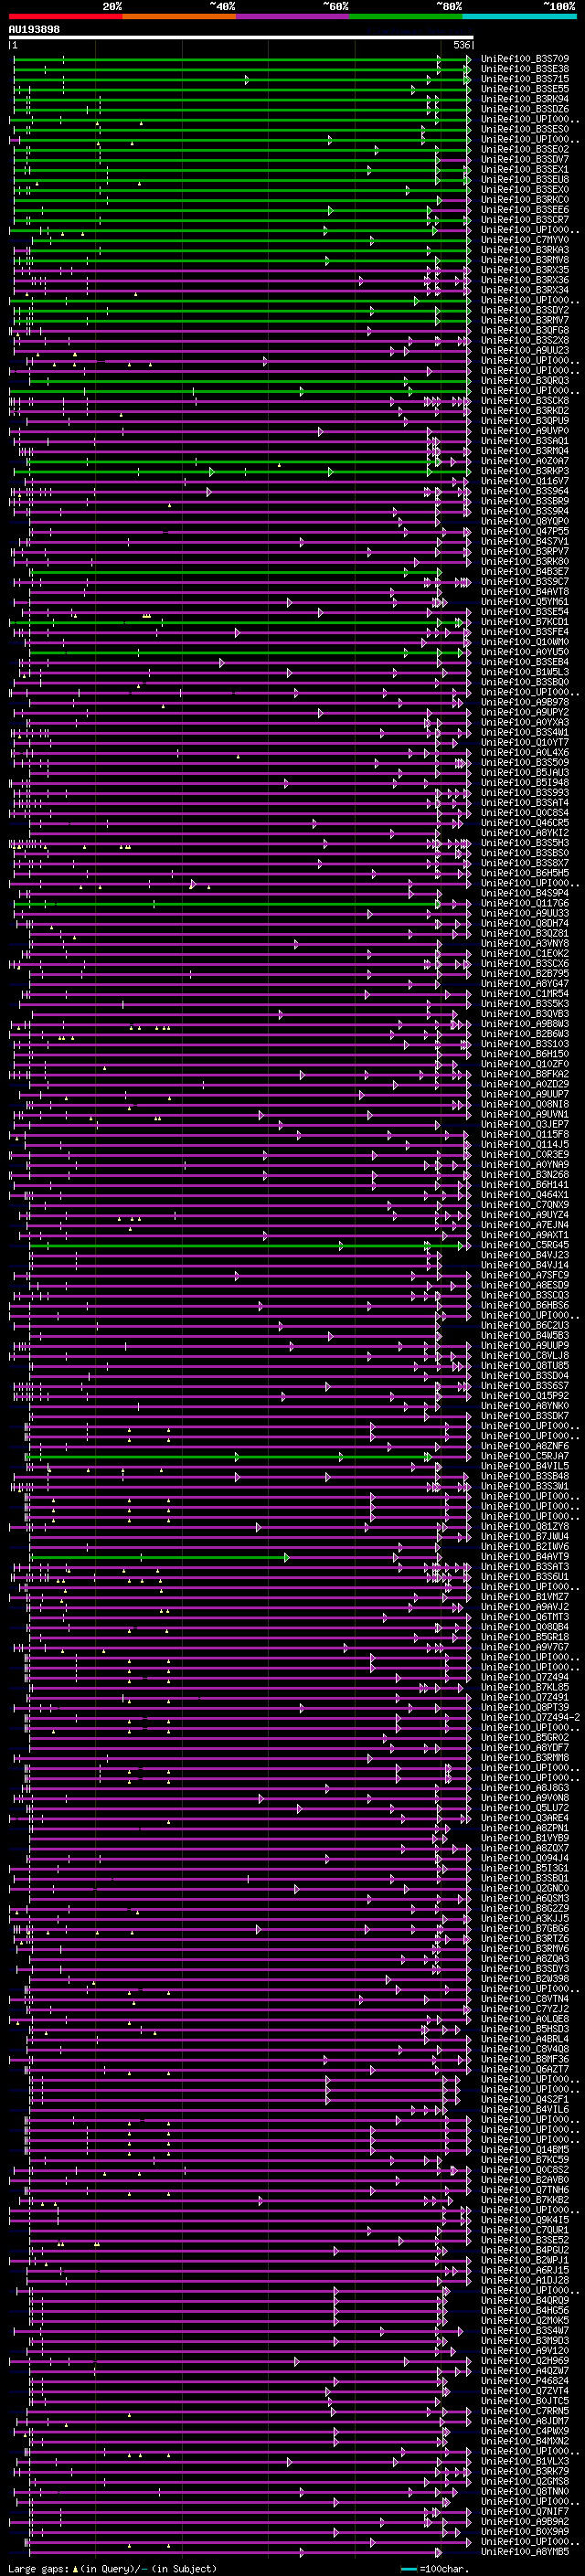The height and width of the screenshot is (2576, 585).
Task: Click the purple ~60% identity color bar
Action: coord(293,16)
